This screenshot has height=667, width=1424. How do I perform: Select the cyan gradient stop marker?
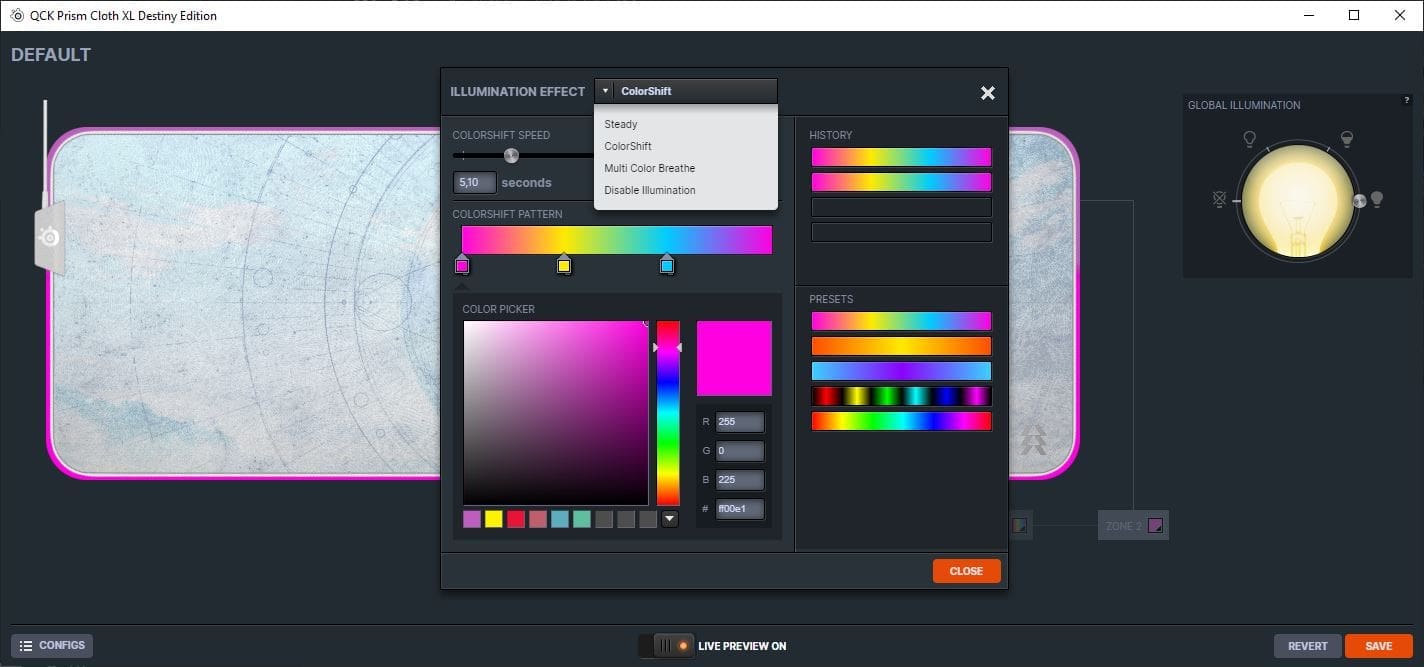point(667,265)
